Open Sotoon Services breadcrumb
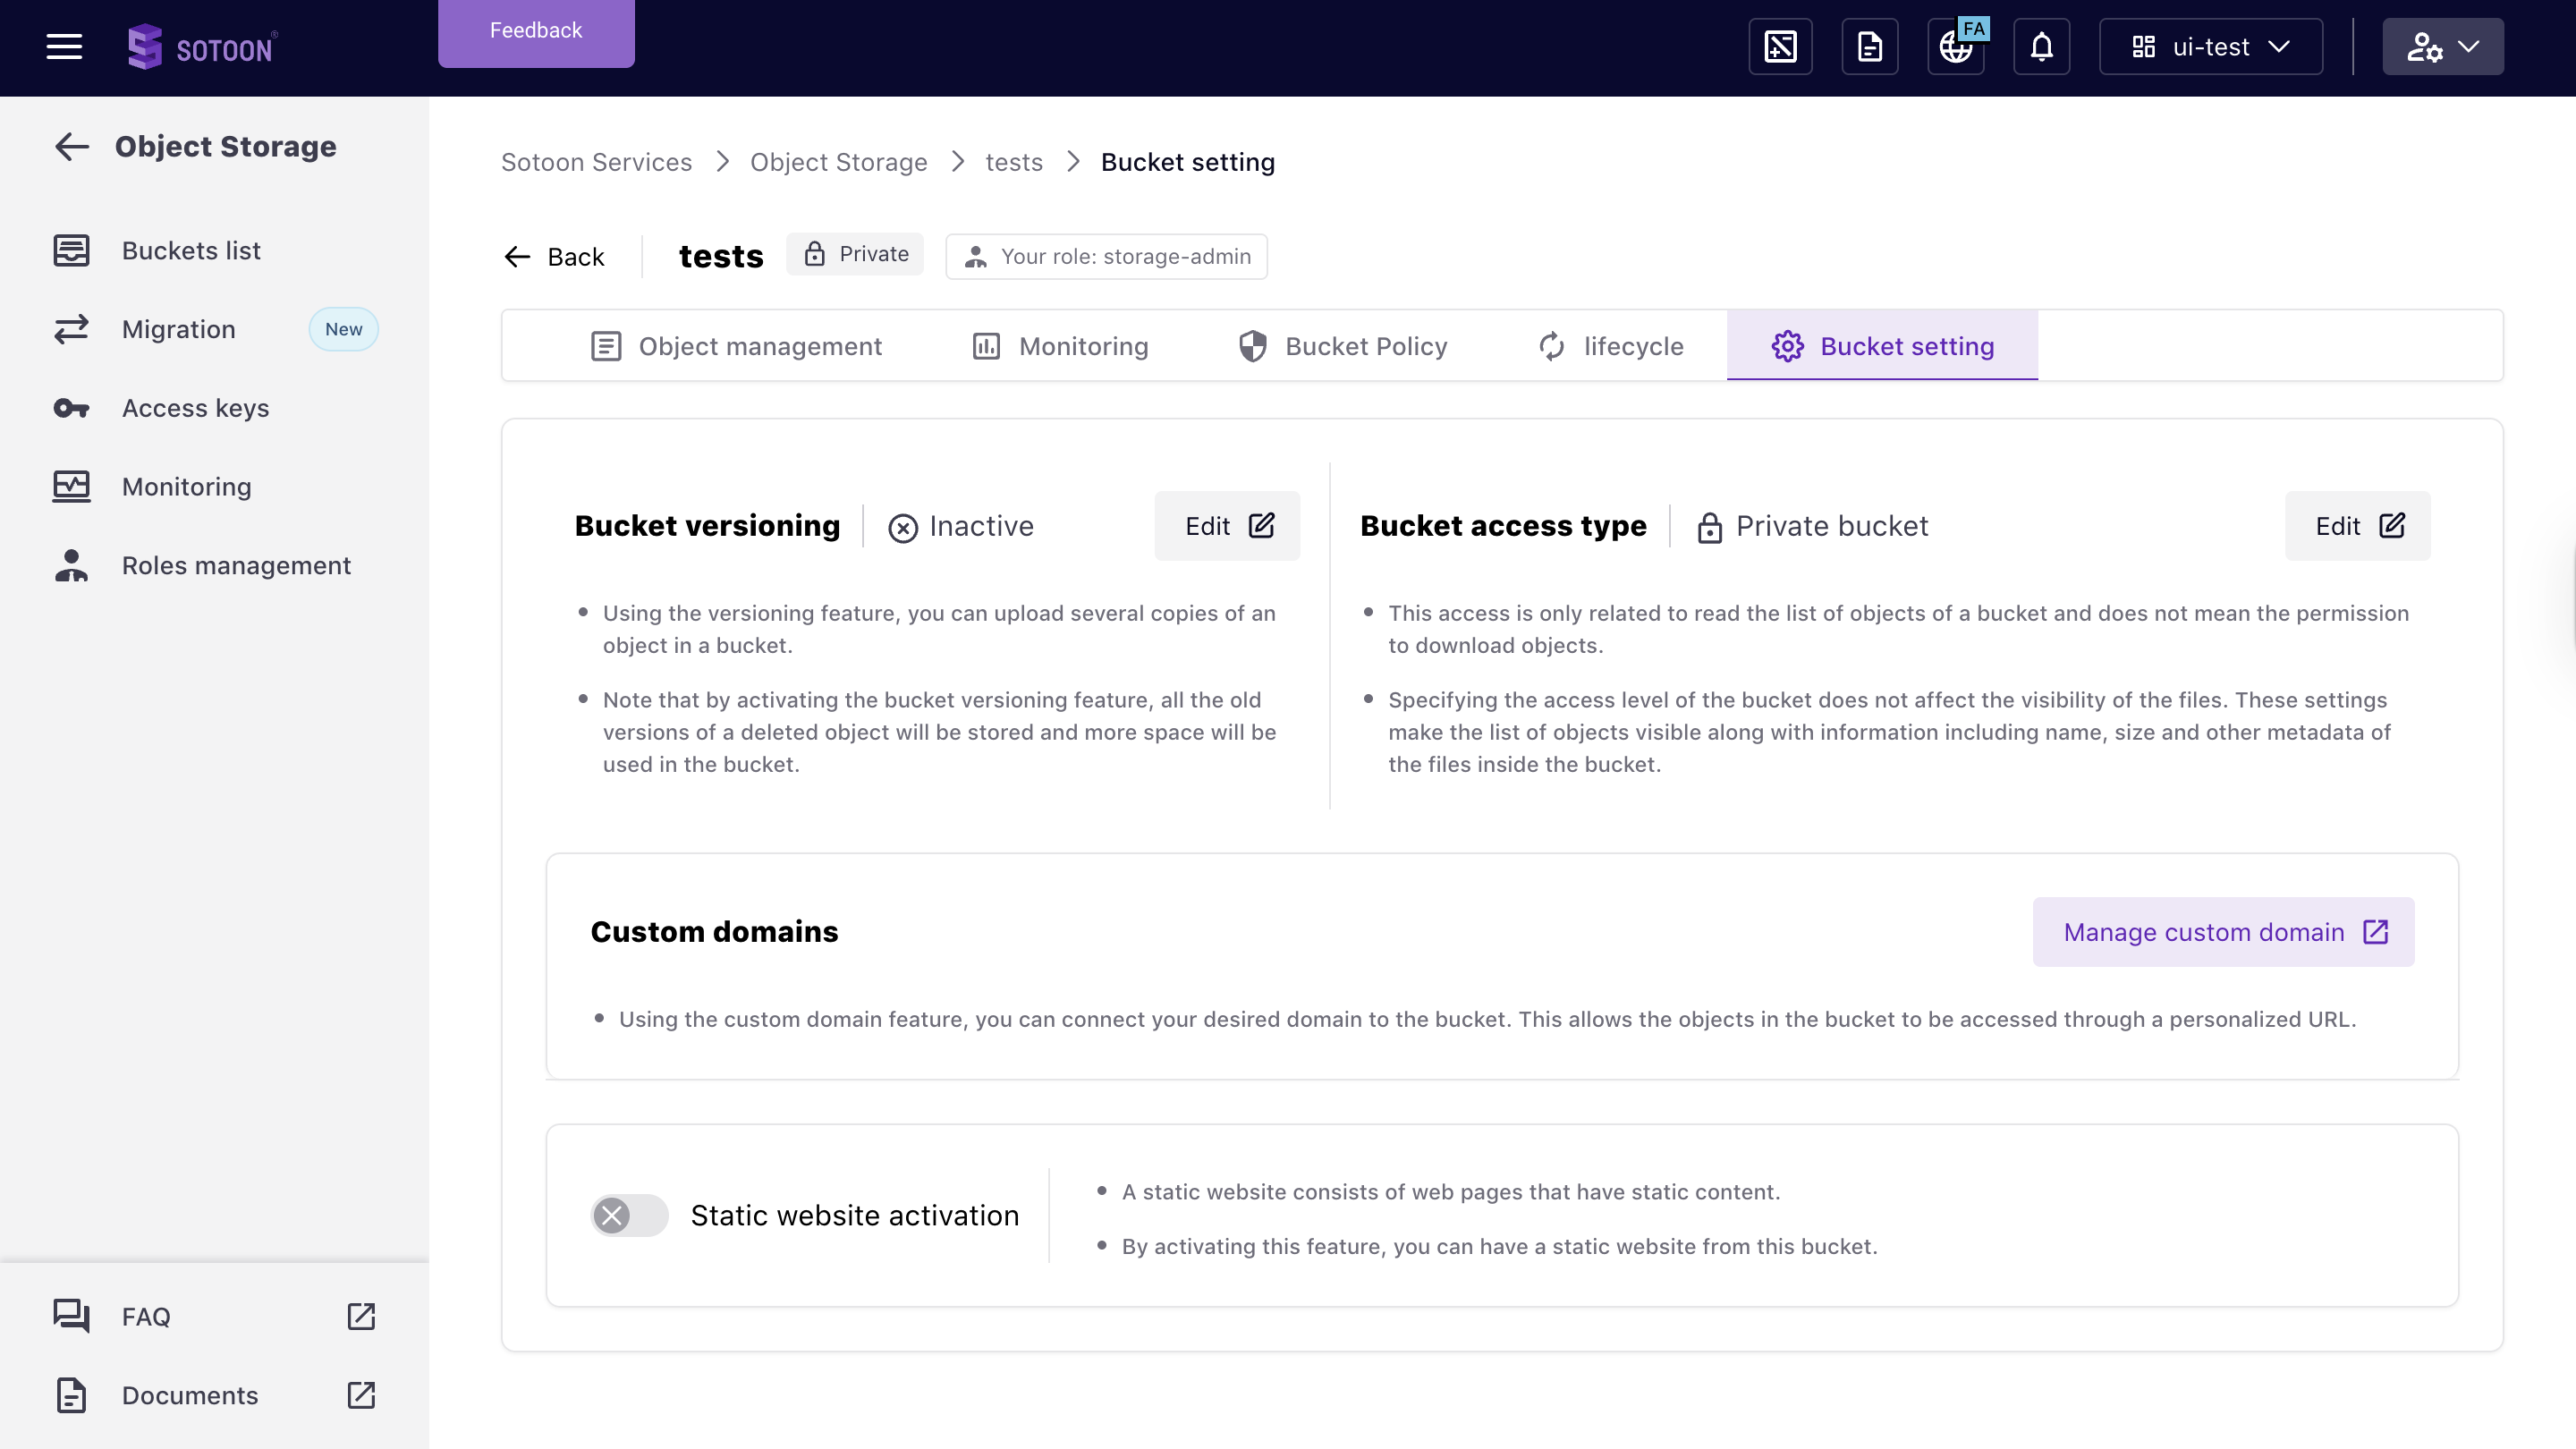 [x=596, y=162]
